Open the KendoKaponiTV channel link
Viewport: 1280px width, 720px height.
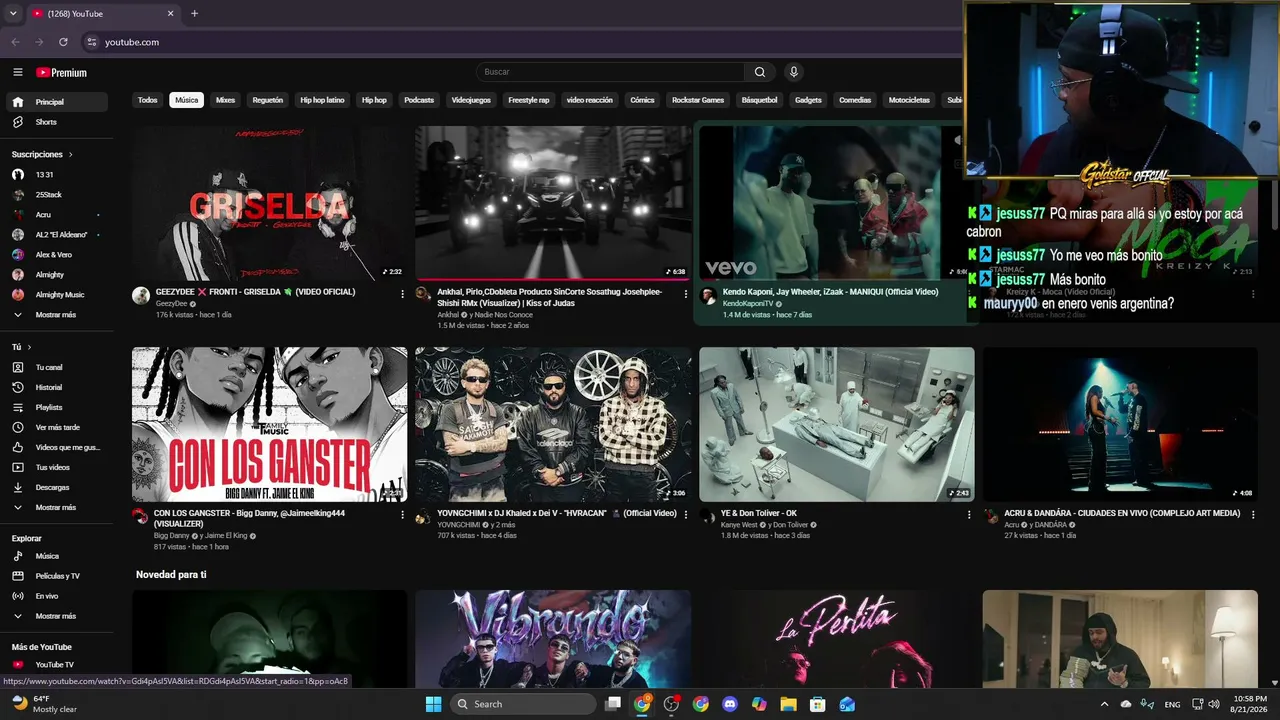(x=748, y=303)
